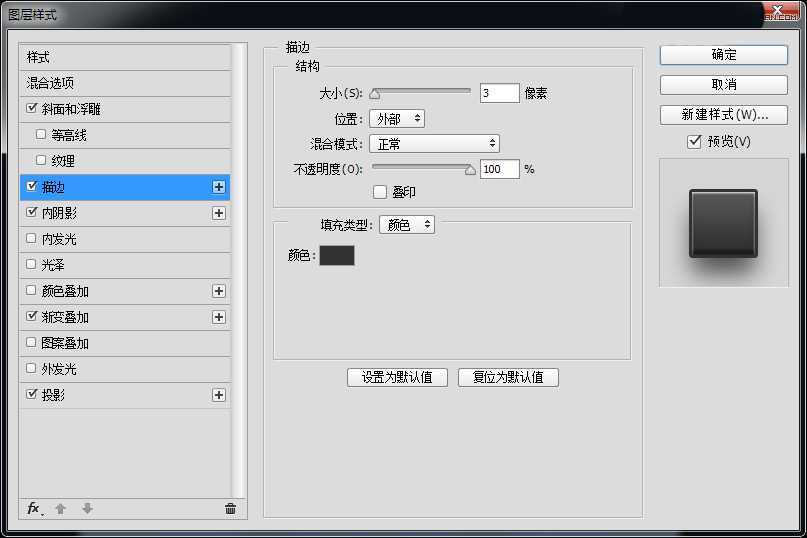Open the 混合模式 blend mode dropdown
Image resolution: width=807 pixels, height=538 pixels.
pyautogui.click(x=434, y=144)
